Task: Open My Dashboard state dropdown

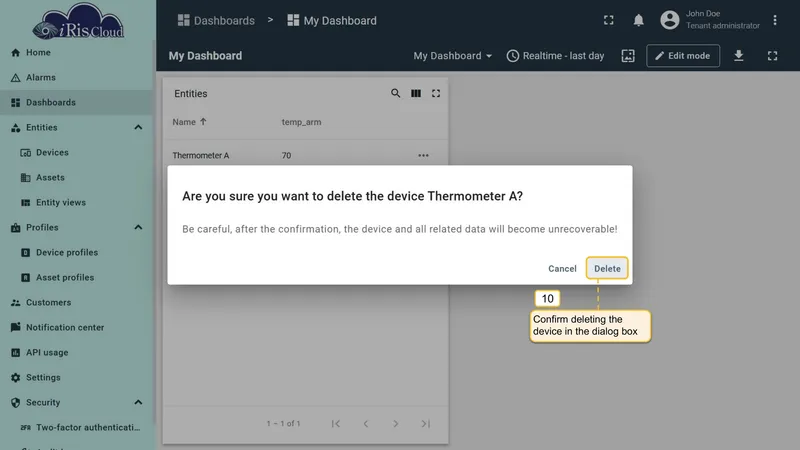Action: [453, 56]
